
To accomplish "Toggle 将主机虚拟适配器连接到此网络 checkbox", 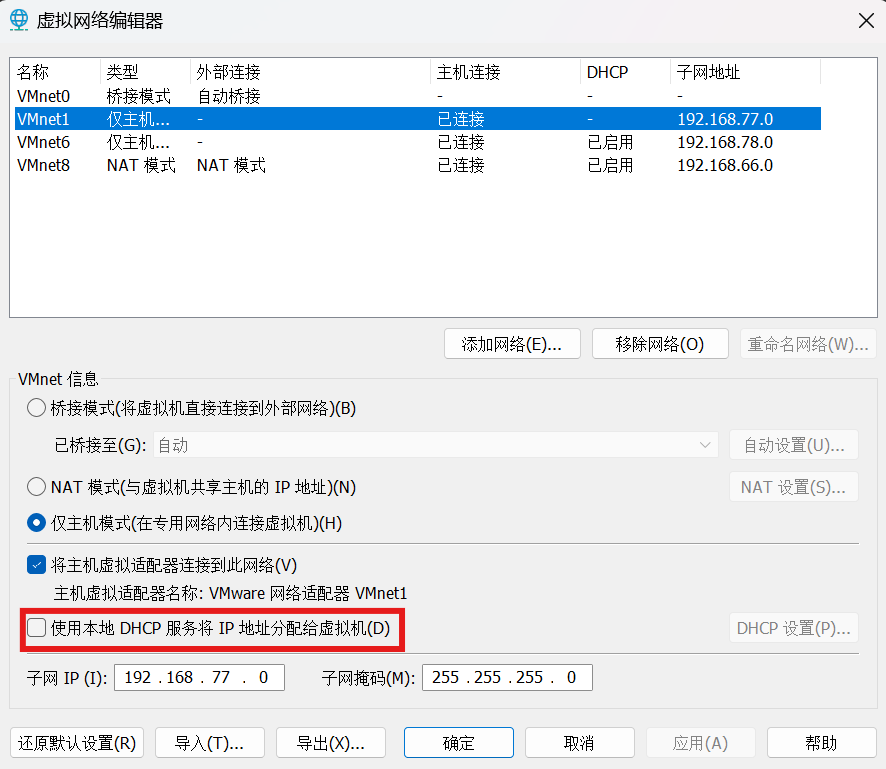I will click(x=37, y=564).
